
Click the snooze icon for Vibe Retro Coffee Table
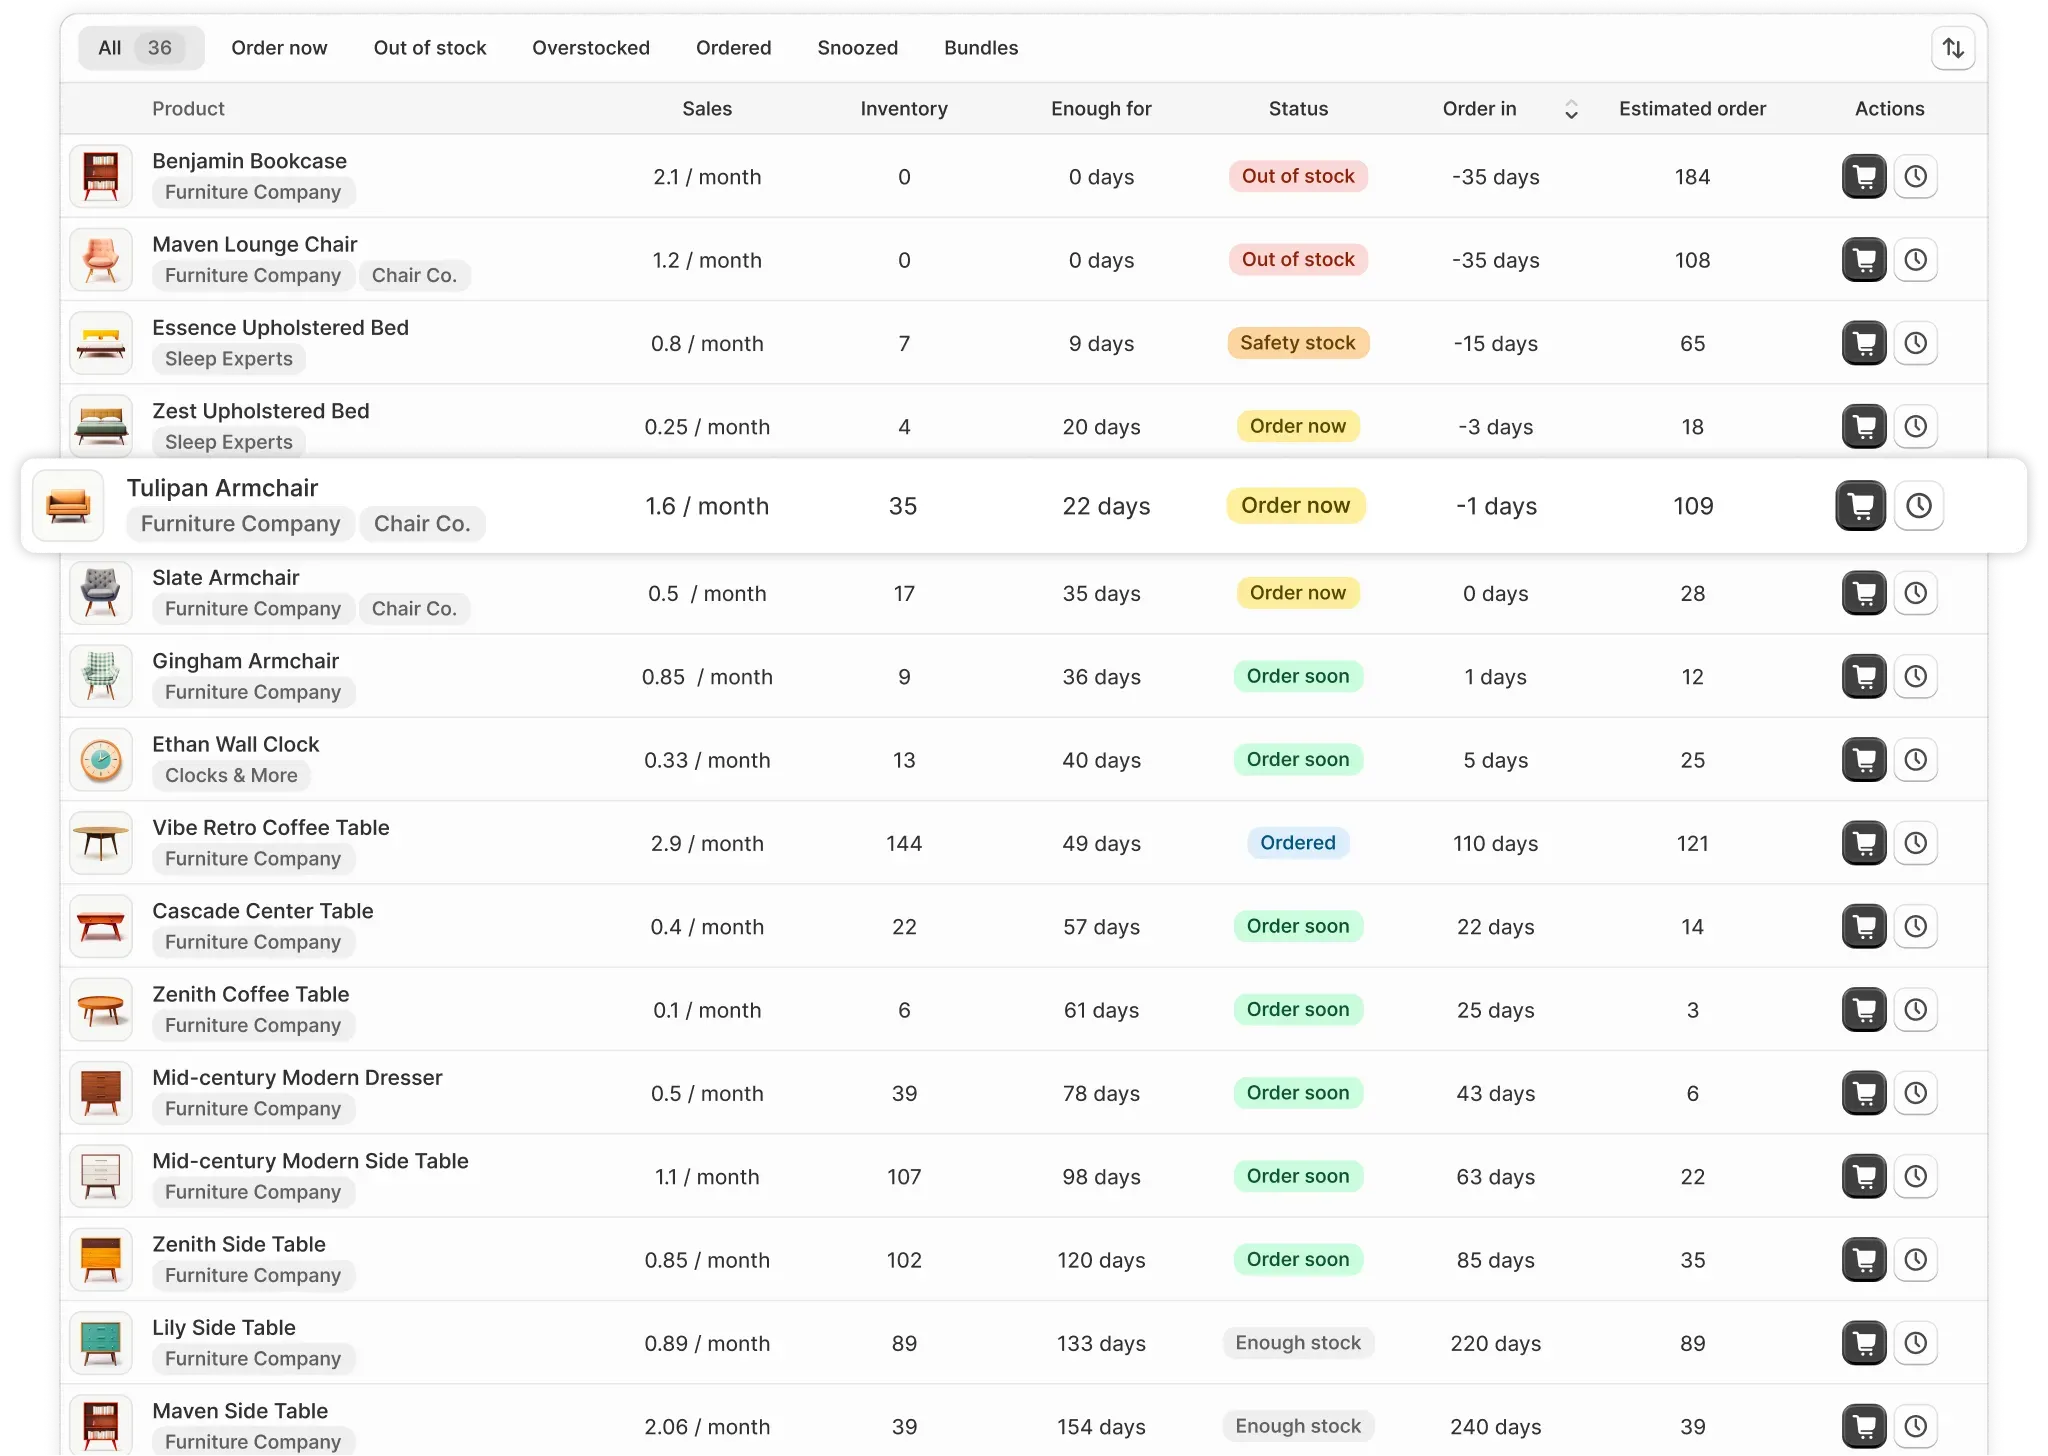[x=1916, y=843]
